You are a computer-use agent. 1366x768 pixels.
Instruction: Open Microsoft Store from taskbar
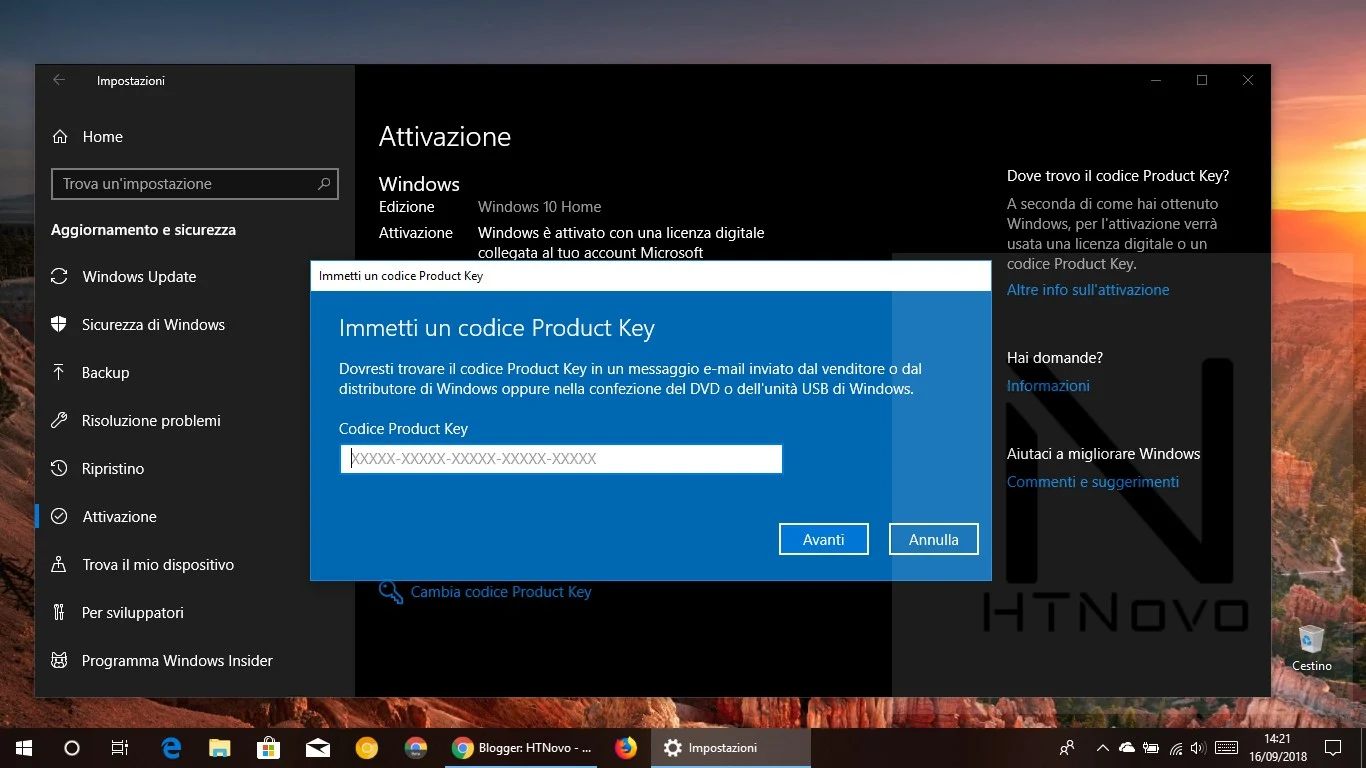[x=268, y=748]
